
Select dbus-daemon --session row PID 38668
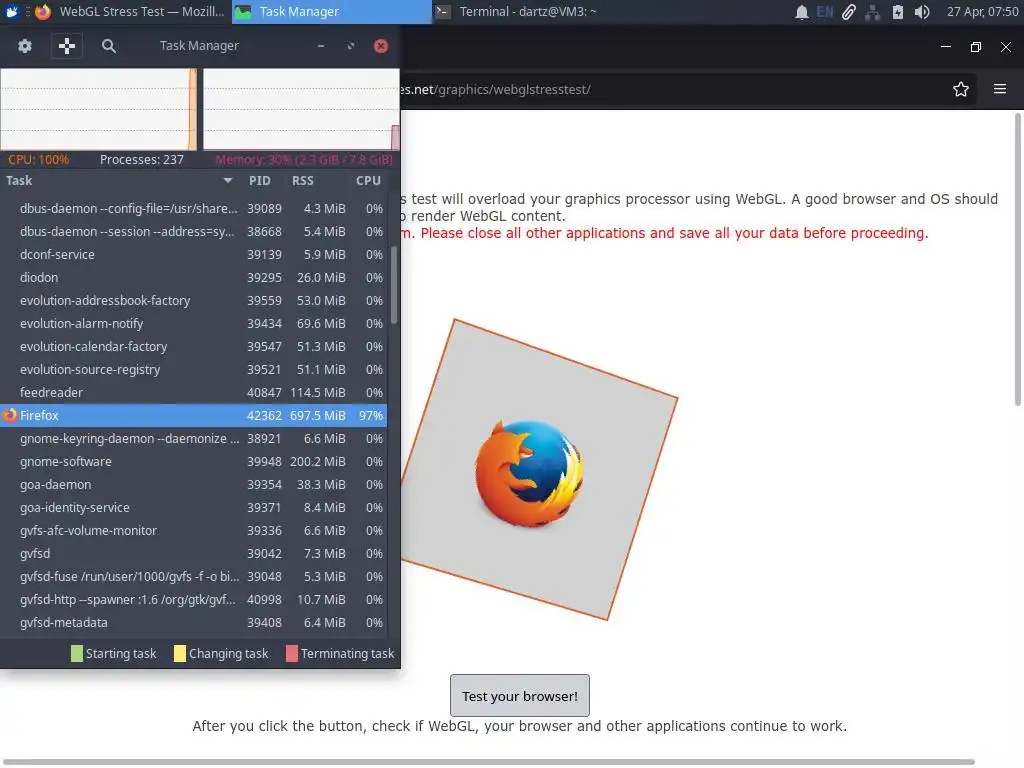click(x=193, y=231)
